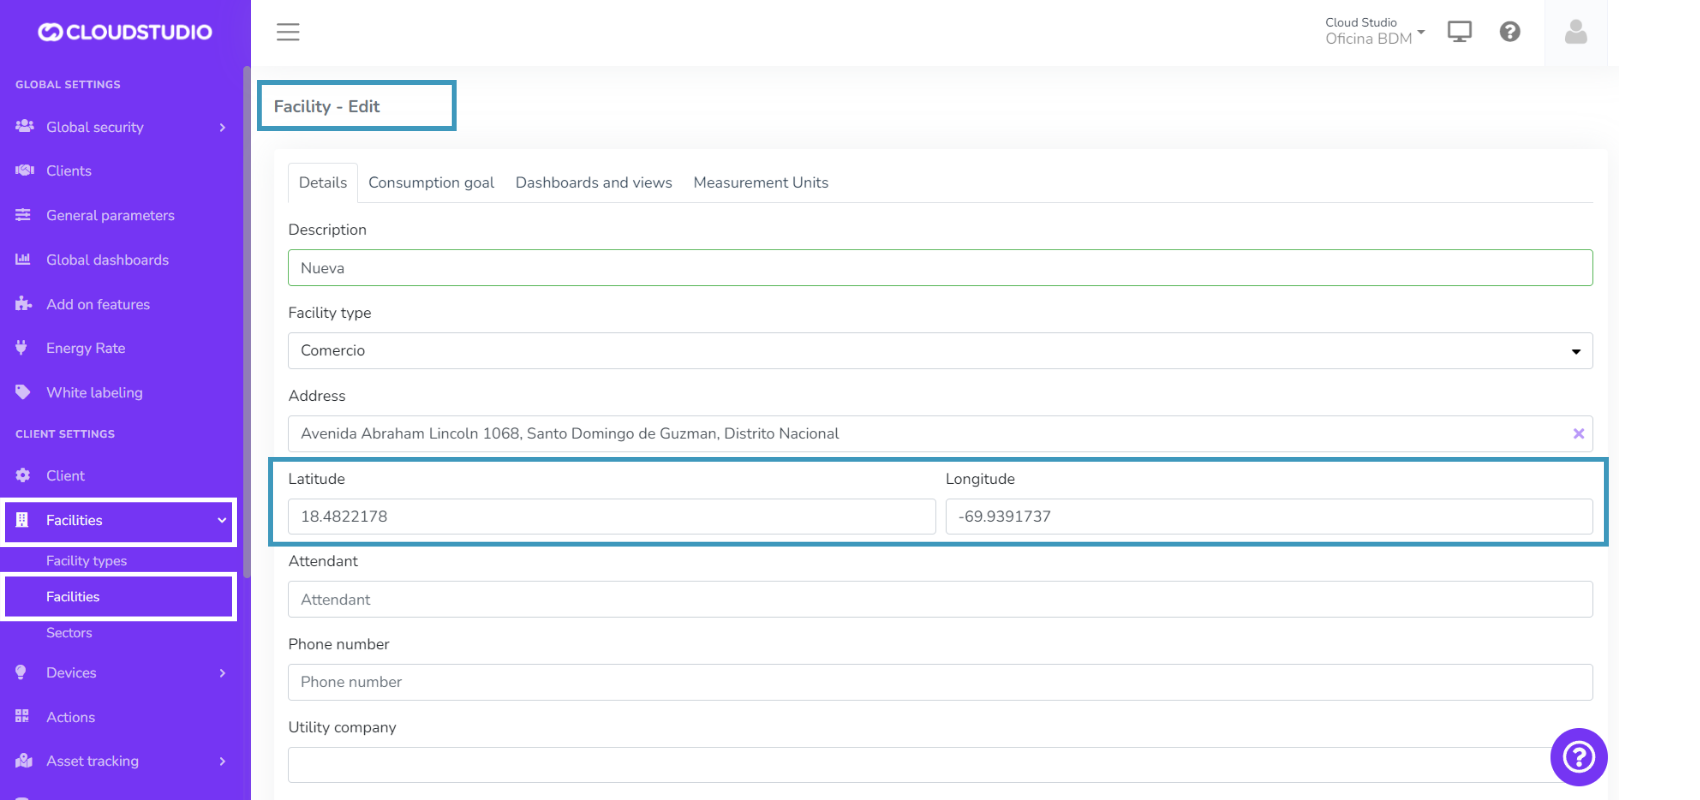
Task: Clear the address with the X icon
Action: tap(1578, 434)
